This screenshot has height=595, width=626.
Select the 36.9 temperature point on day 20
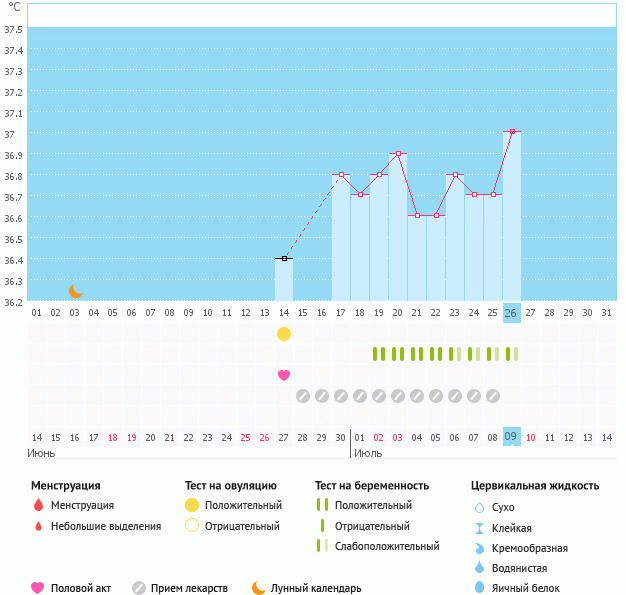point(398,153)
